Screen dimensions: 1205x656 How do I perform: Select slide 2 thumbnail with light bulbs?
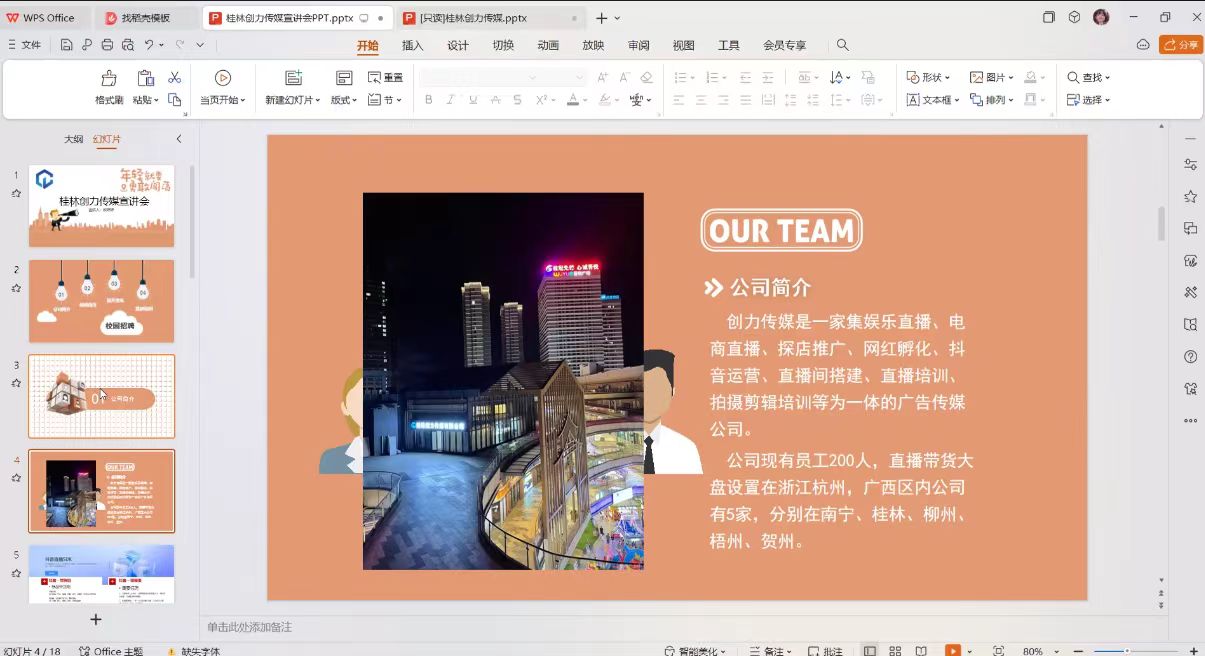click(x=101, y=301)
